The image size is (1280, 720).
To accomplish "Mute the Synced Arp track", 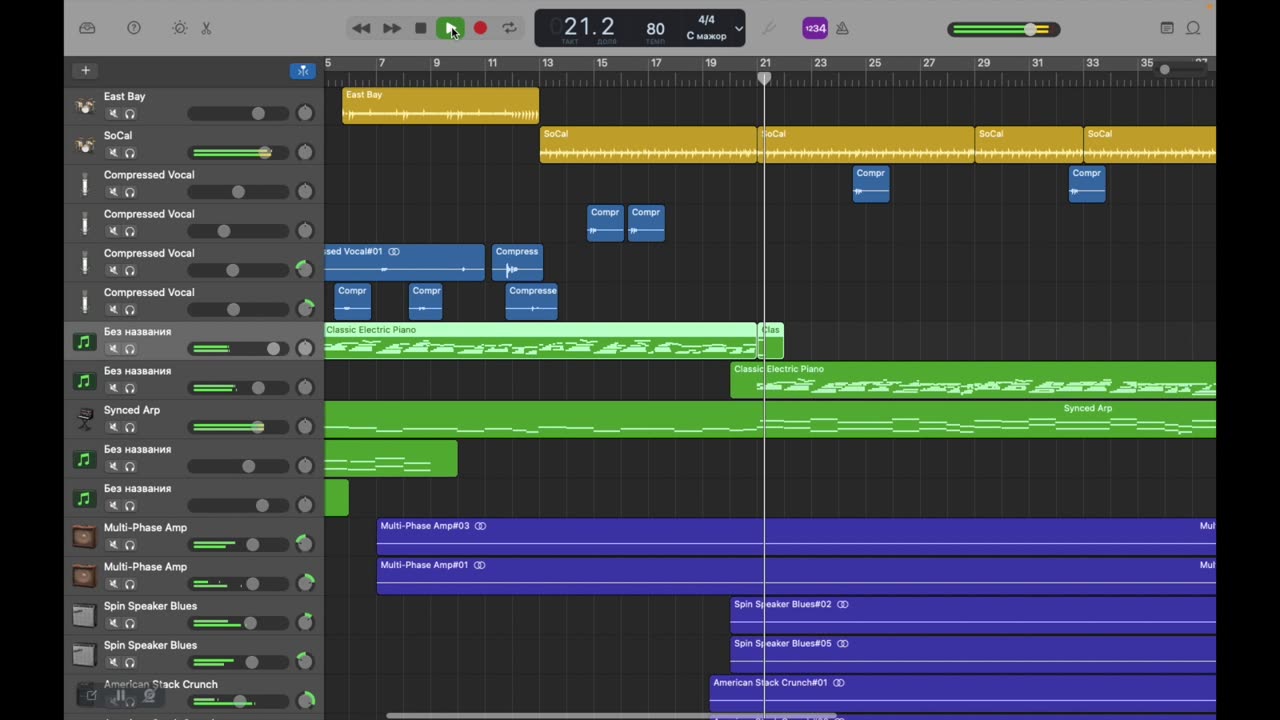I will coord(112,427).
